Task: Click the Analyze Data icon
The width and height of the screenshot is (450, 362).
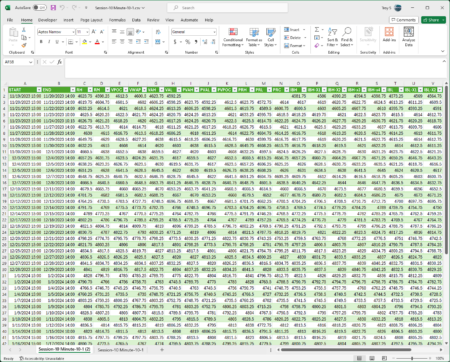Action: [408, 37]
